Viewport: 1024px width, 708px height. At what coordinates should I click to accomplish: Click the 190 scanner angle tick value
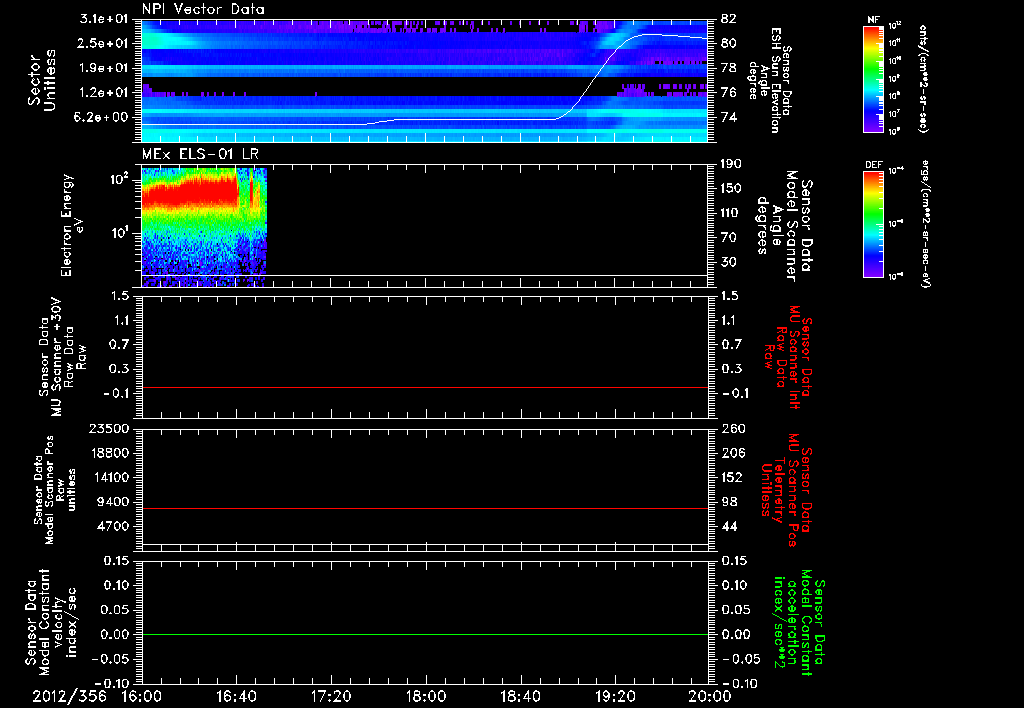(x=731, y=164)
